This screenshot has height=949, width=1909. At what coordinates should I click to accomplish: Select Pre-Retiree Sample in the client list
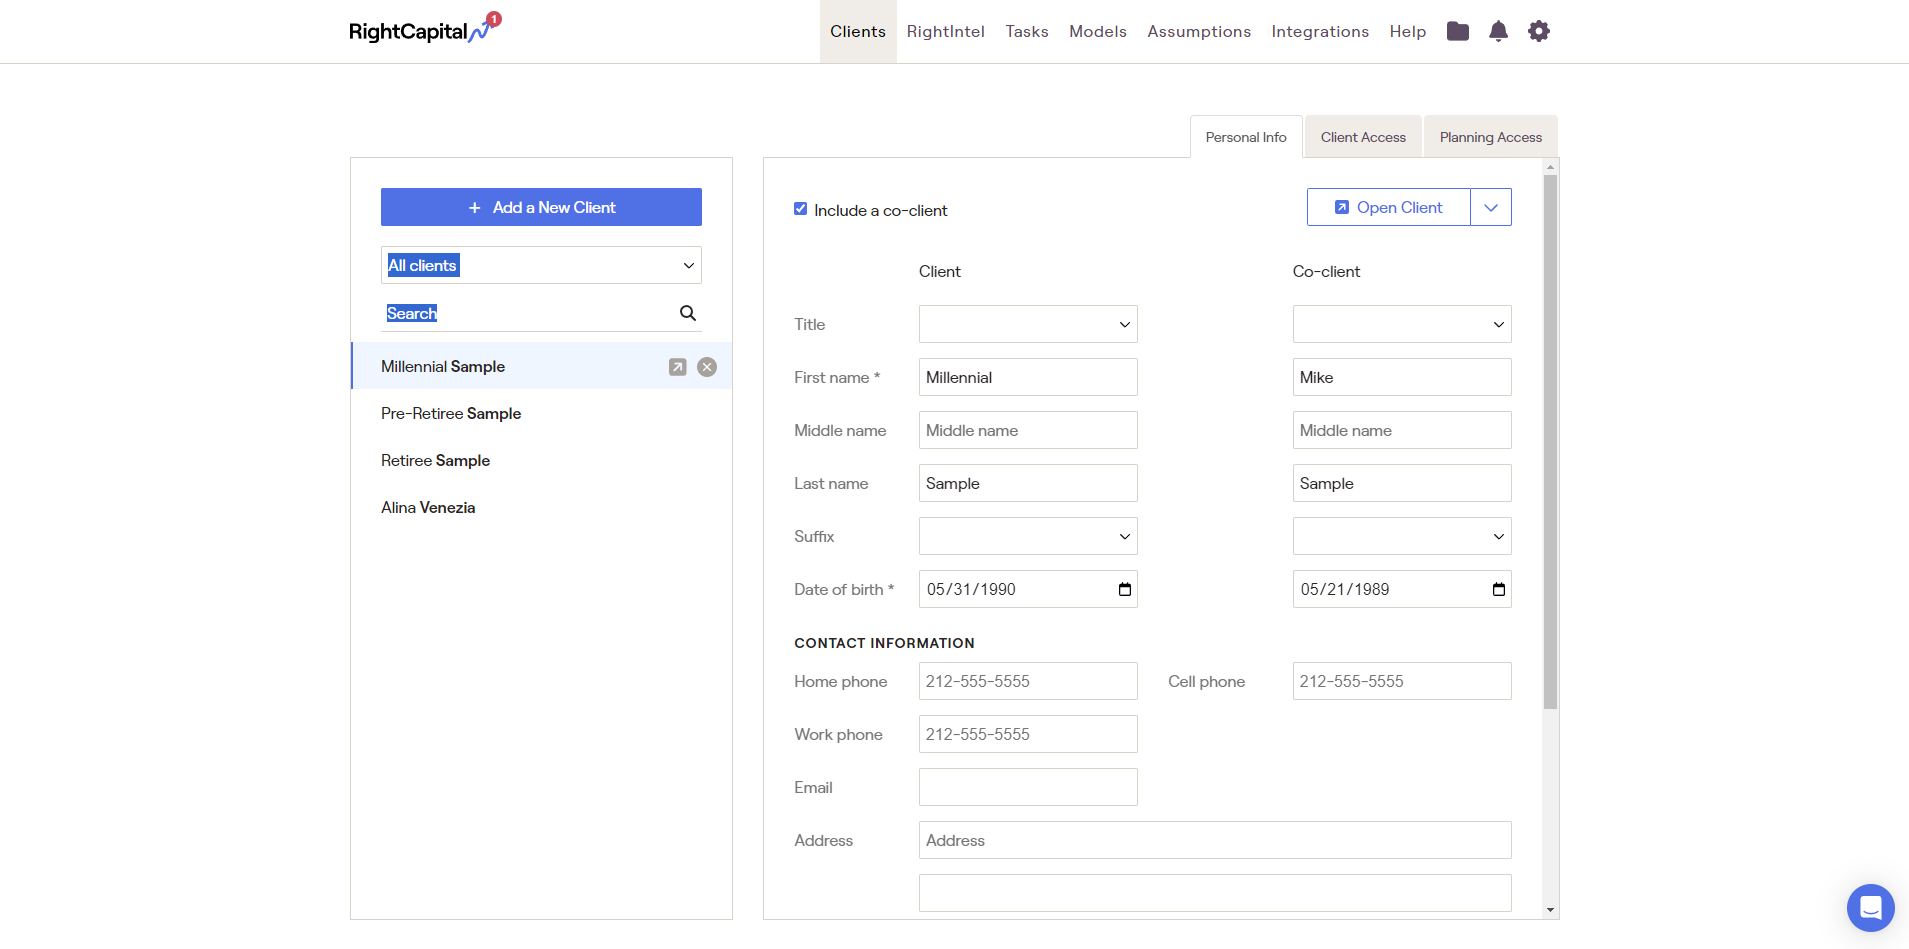click(x=451, y=413)
